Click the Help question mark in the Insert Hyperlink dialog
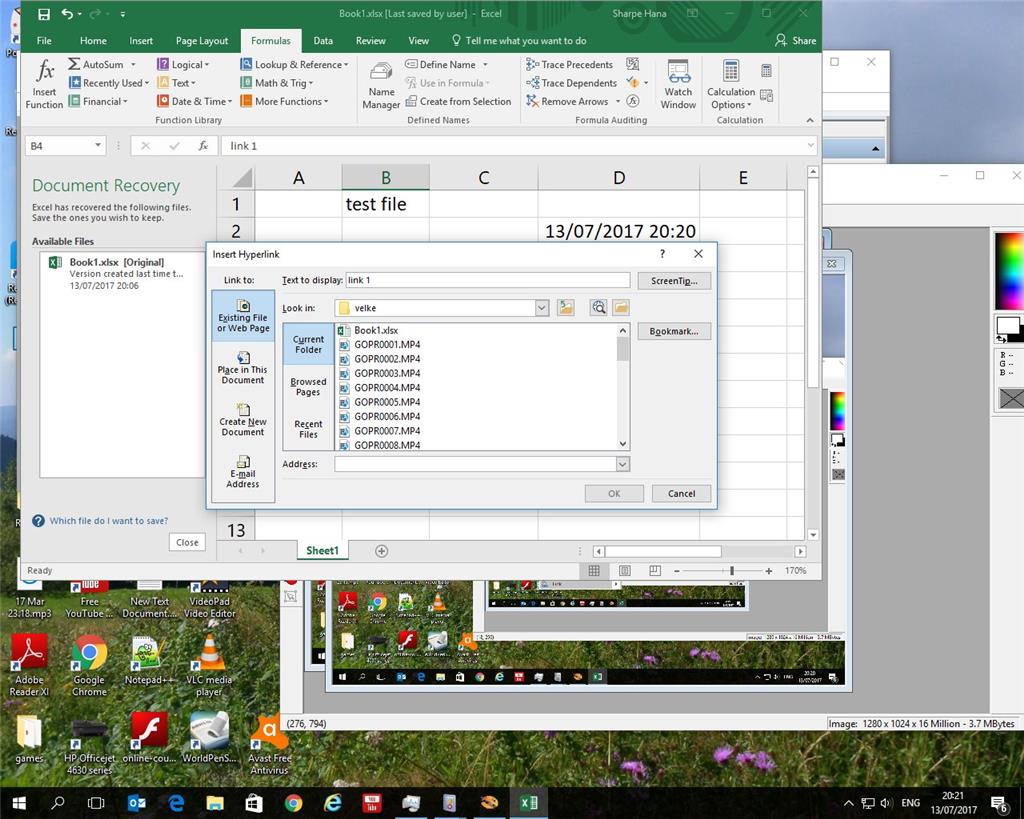 pyautogui.click(x=662, y=254)
